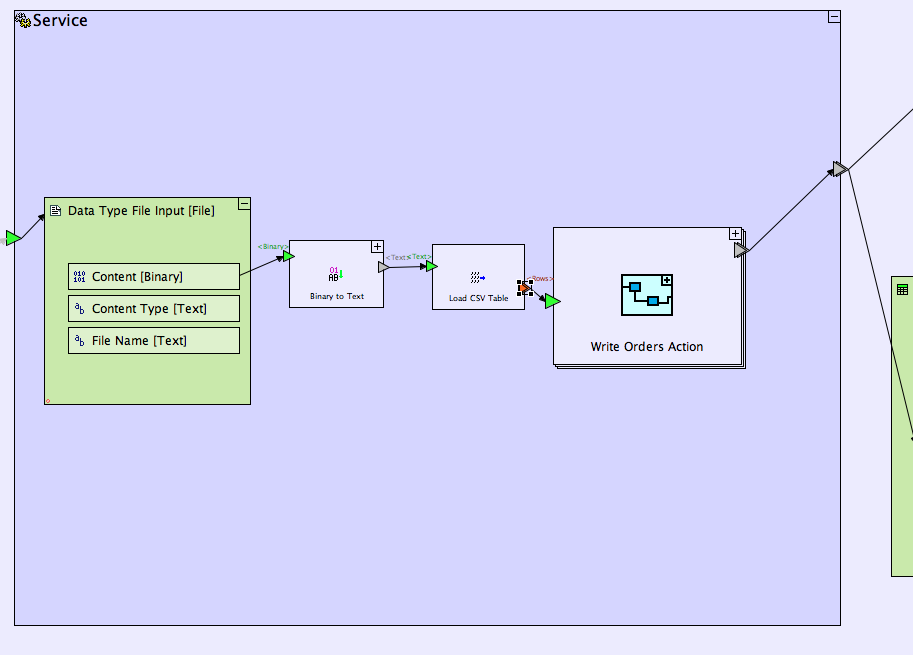
Task: Select the Content [Binary] field
Action: tap(154, 277)
